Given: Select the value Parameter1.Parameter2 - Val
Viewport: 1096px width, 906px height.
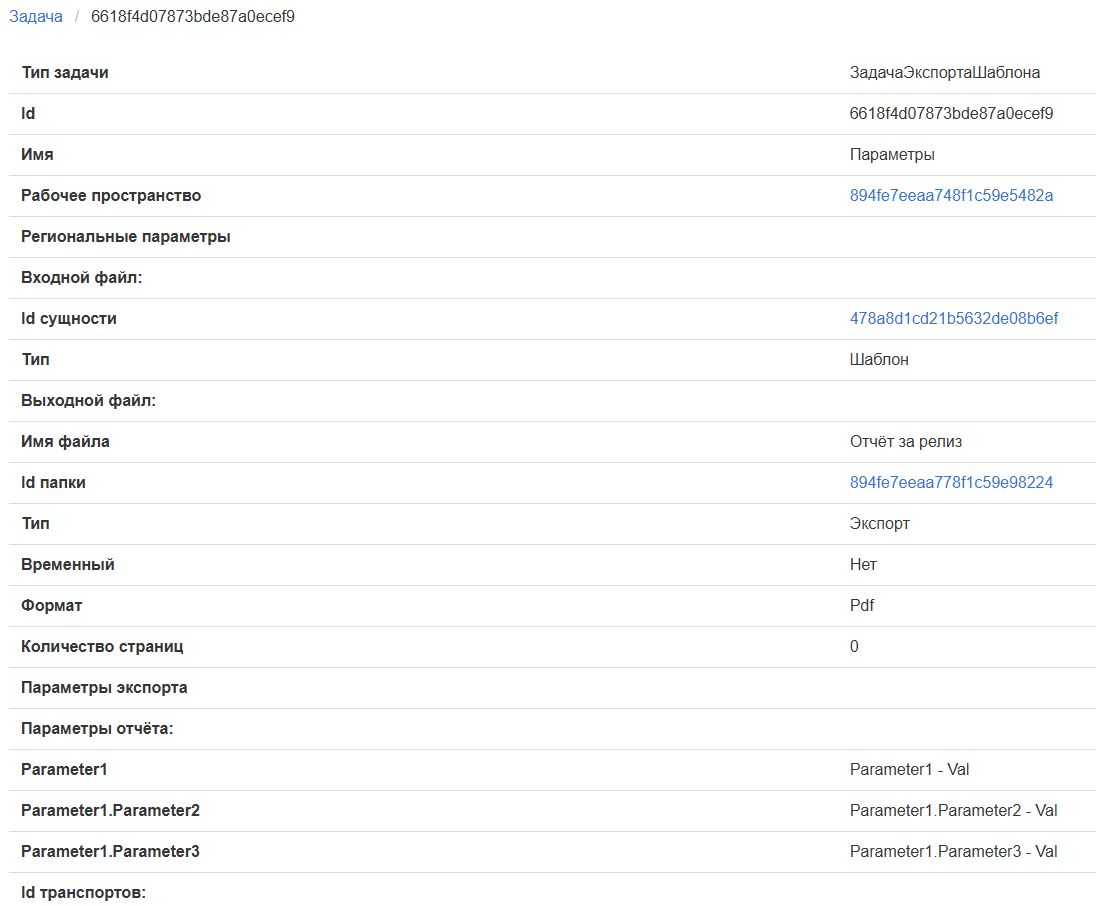Looking at the screenshot, I should (953, 810).
